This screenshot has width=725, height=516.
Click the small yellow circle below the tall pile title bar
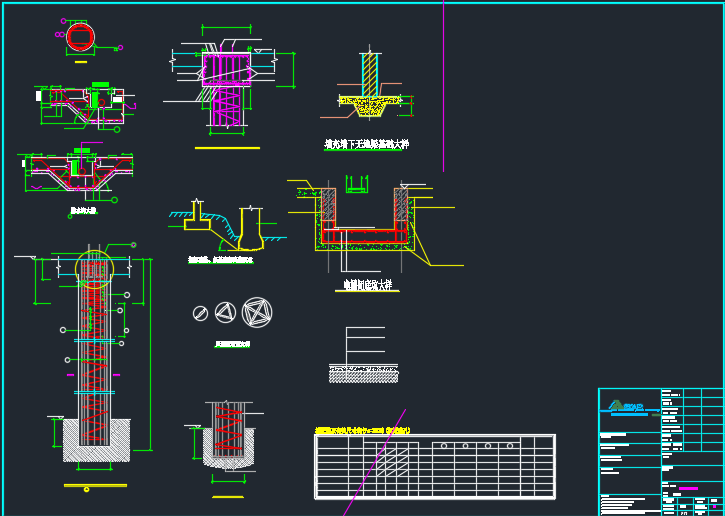click(x=86, y=490)
